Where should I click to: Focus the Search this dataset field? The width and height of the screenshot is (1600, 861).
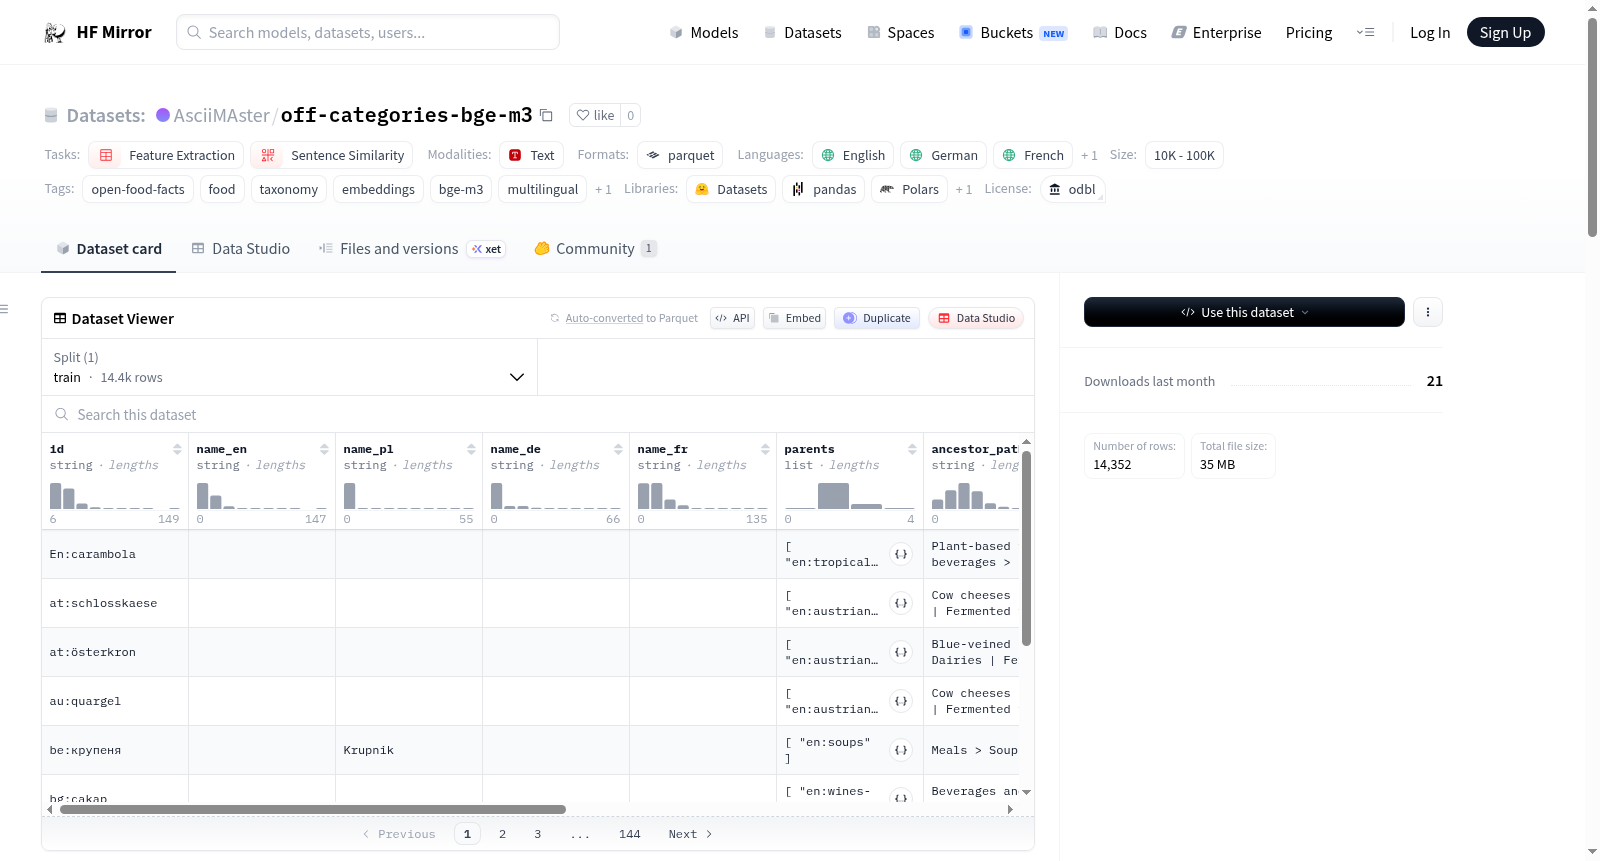[538, 414]
